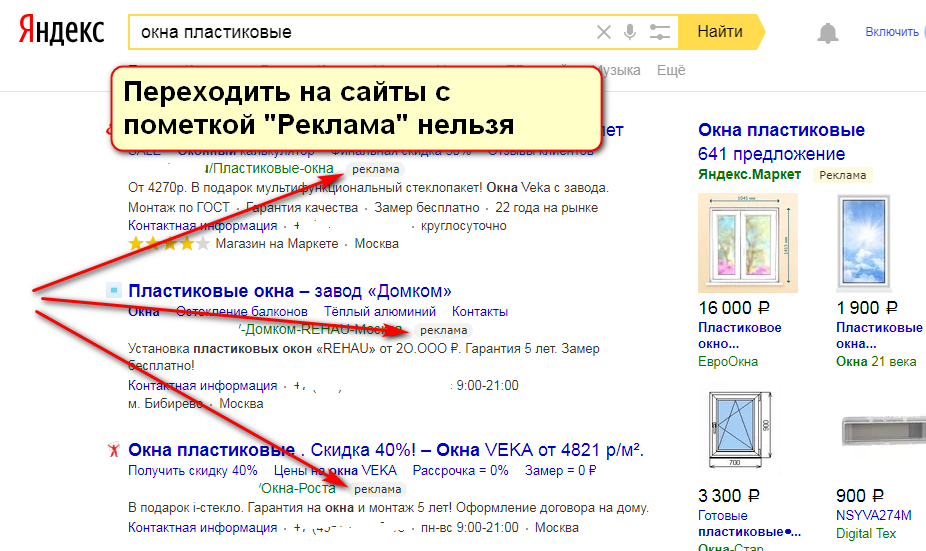Image resolution: width=926 pixels, height=551 pixels.
Task: Open 'Окна пластиковые. Скидка 40%' result title
Action: (x=386, y=450)
